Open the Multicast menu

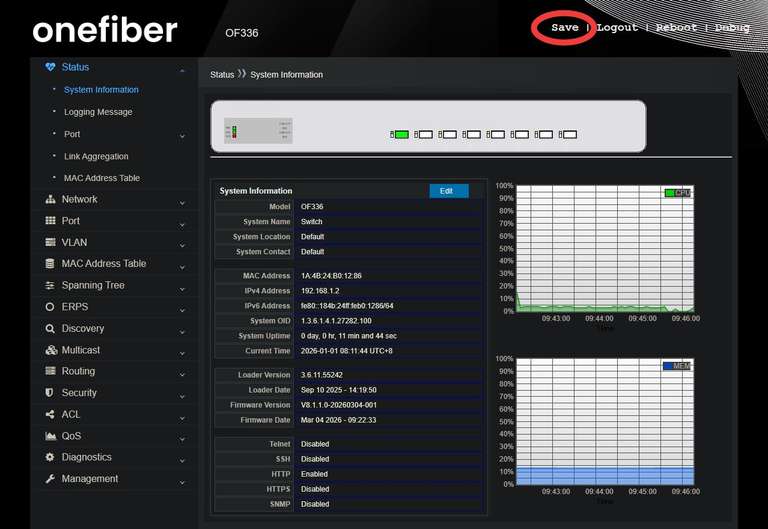click(81, 350)
